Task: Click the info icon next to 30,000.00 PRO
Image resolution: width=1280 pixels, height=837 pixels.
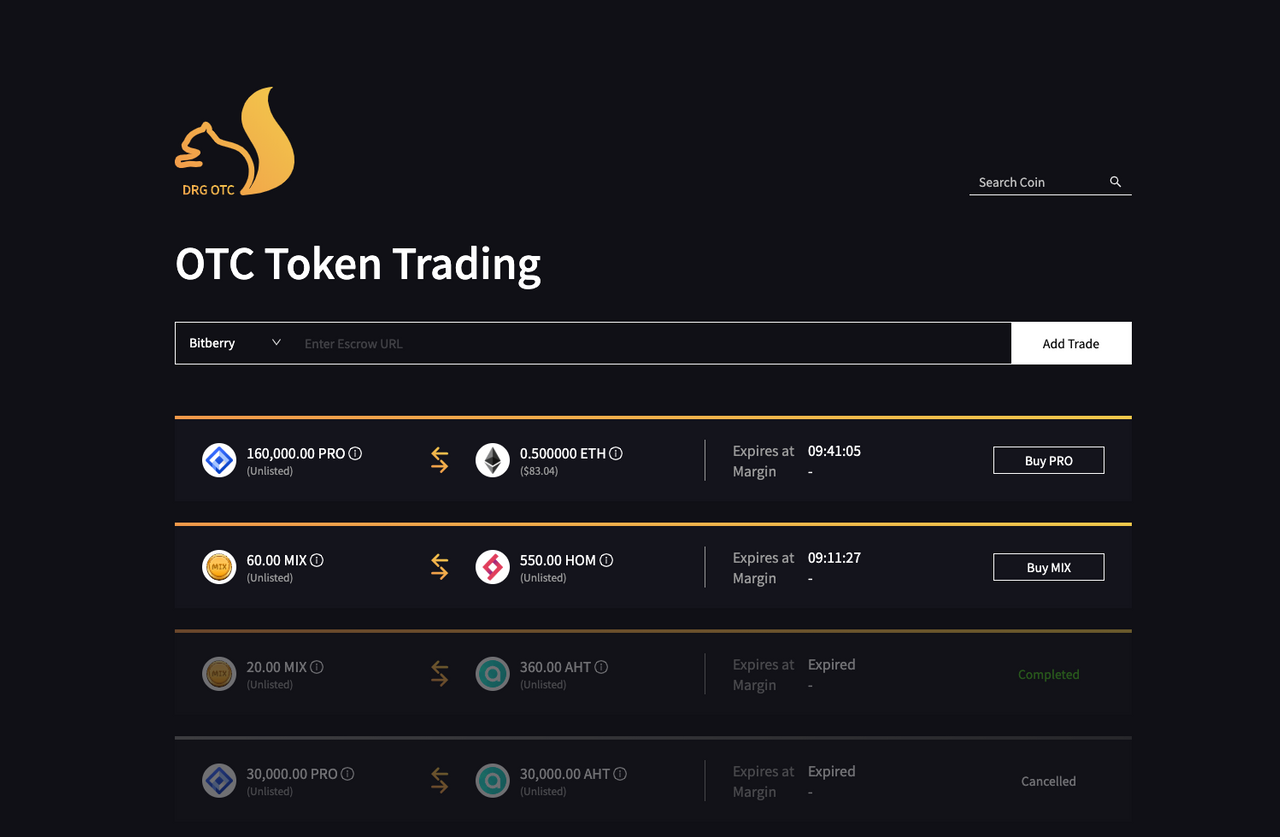Action: pos(348,774)
